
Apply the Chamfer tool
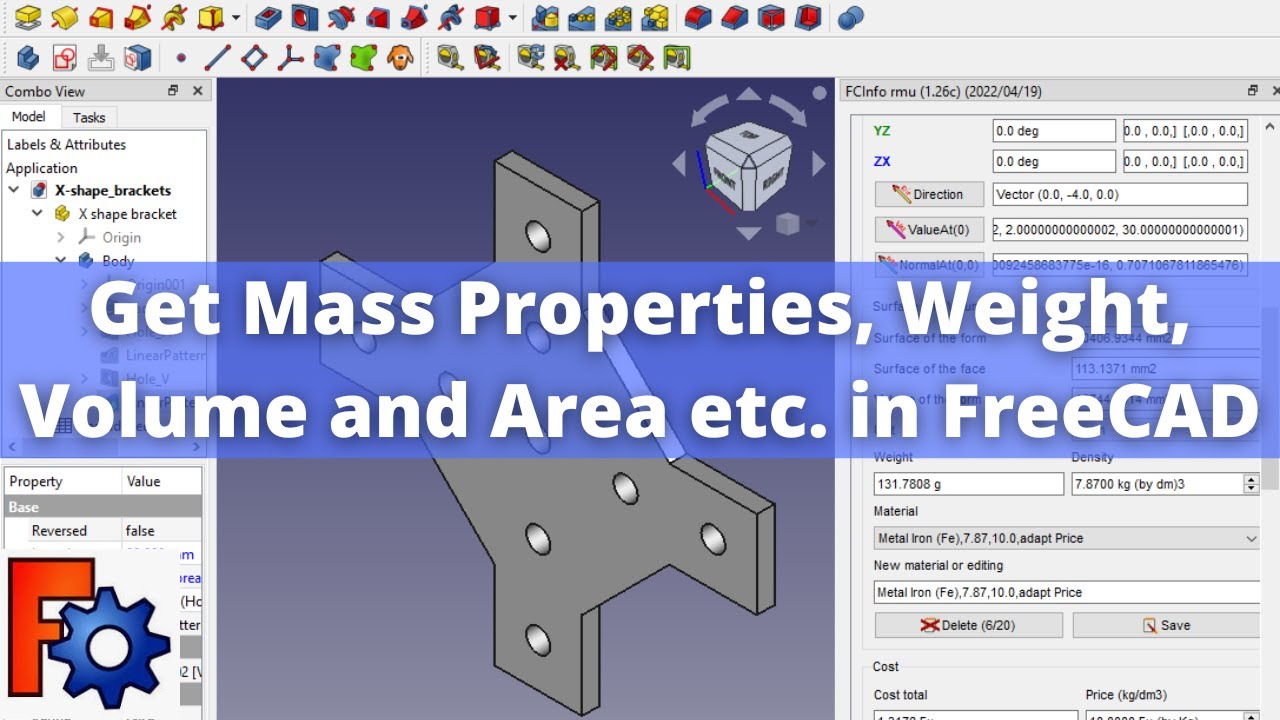[x=735, y=17]
